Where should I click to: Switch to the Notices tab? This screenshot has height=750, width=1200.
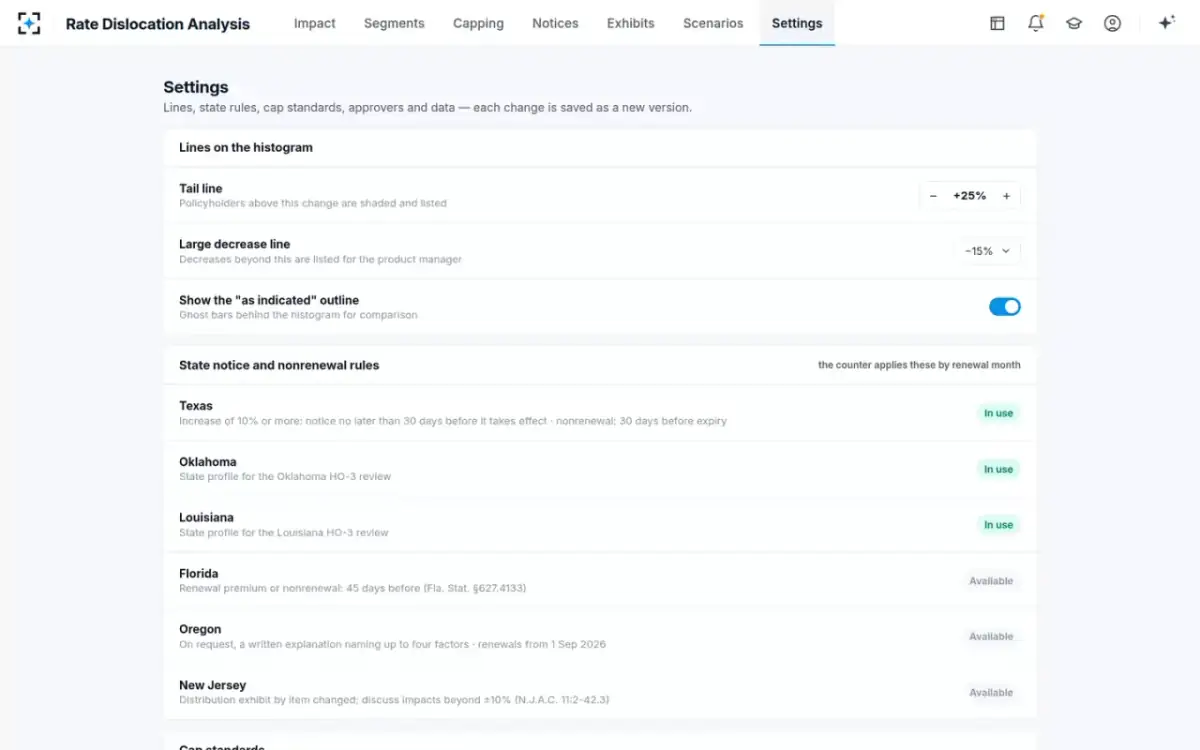(555, 23)
